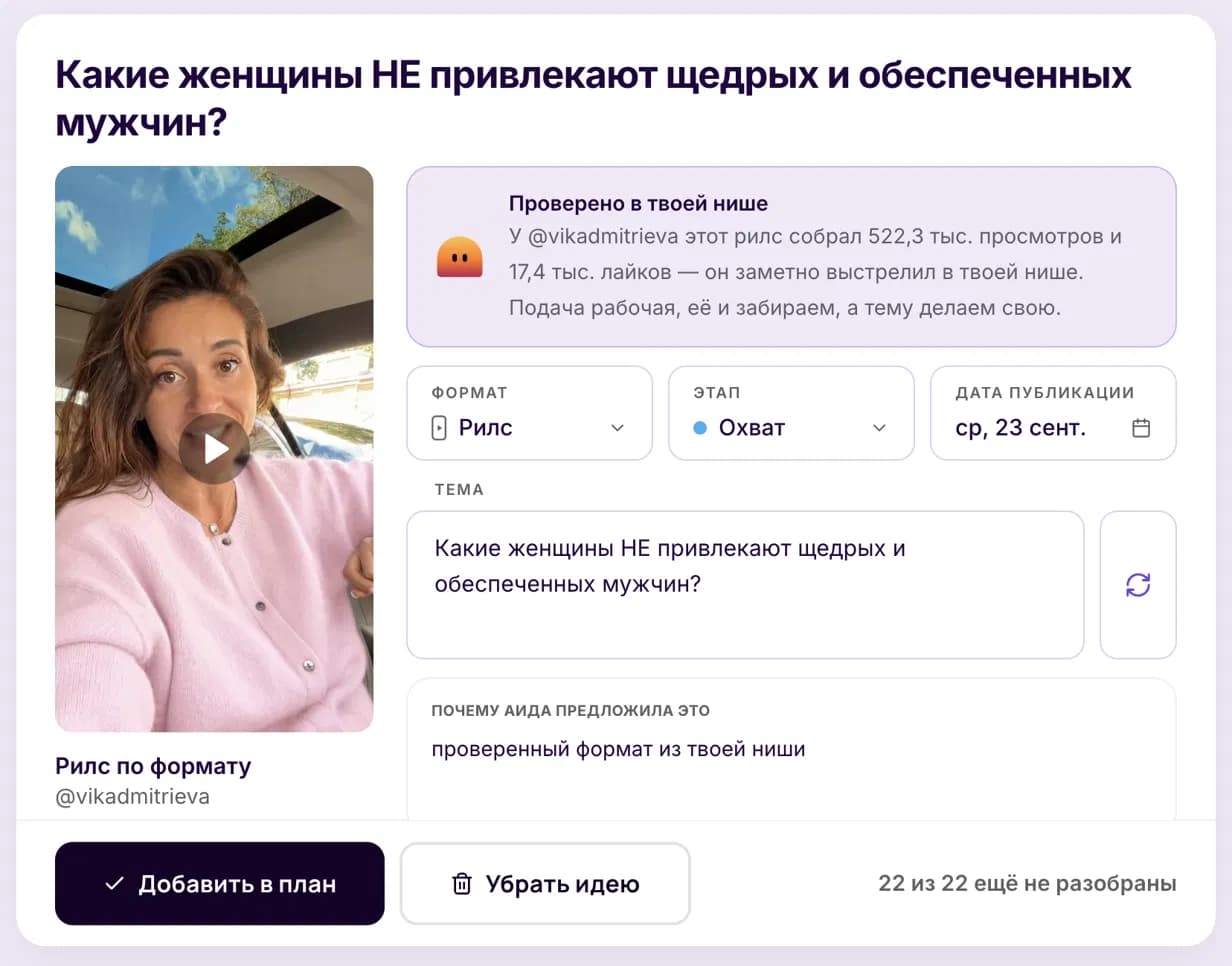Click the video thumbnail of the woman
Image resolution: width=1232 pixels, height=966 pixels.
tap(214, 449)
